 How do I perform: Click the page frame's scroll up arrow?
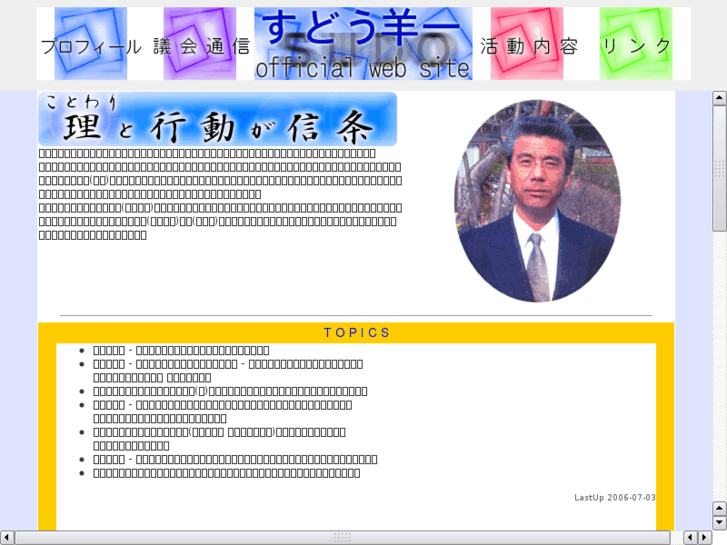pyautogui.click(x=719, y=98)
